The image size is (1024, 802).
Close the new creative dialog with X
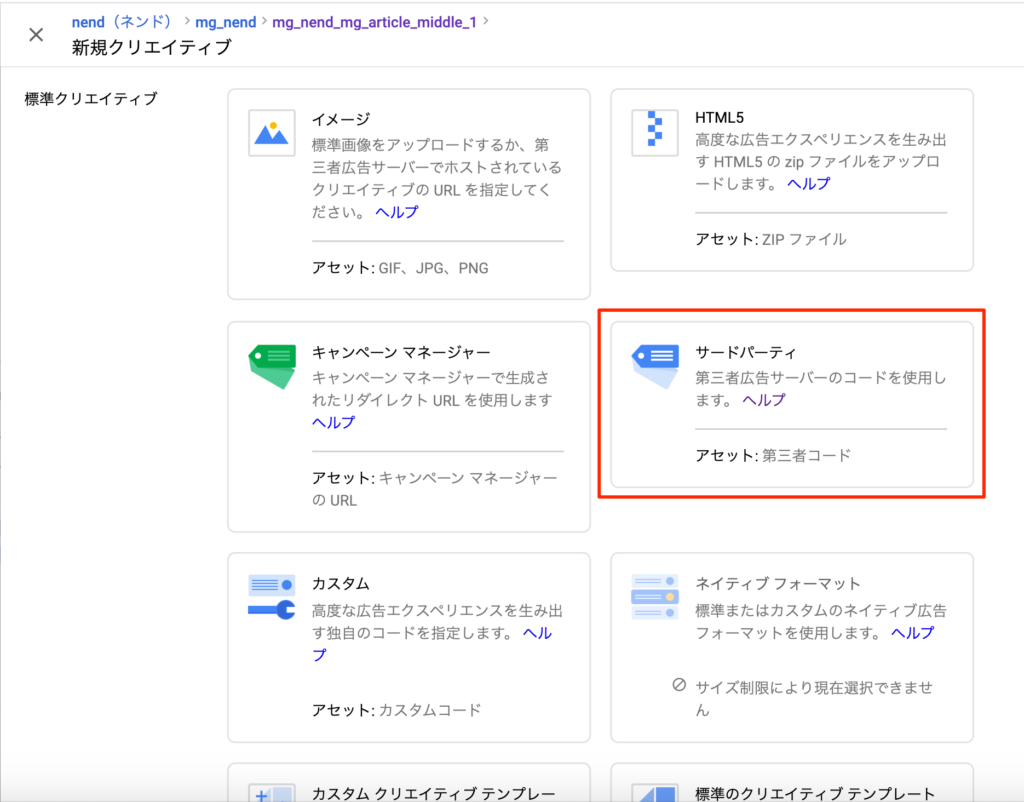36,35
